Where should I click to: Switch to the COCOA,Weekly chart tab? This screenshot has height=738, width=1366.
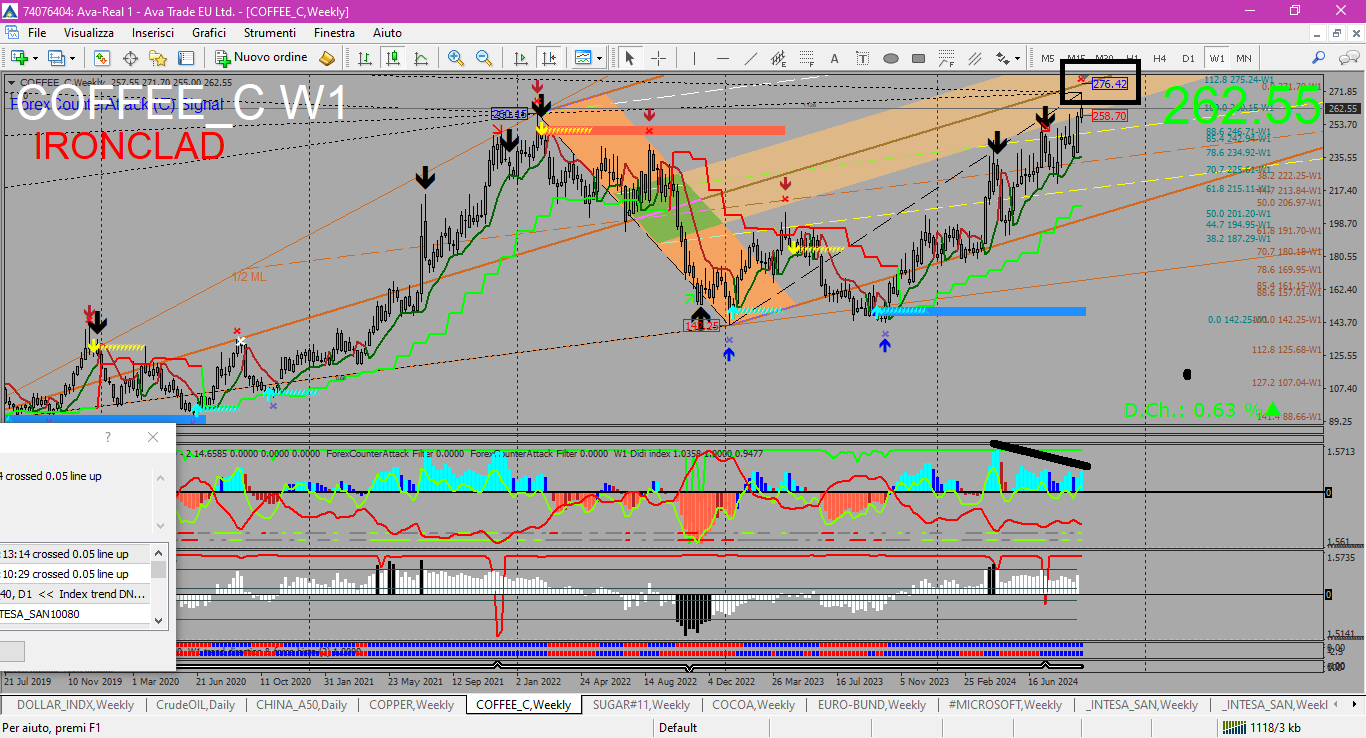[x=753, y=704]
